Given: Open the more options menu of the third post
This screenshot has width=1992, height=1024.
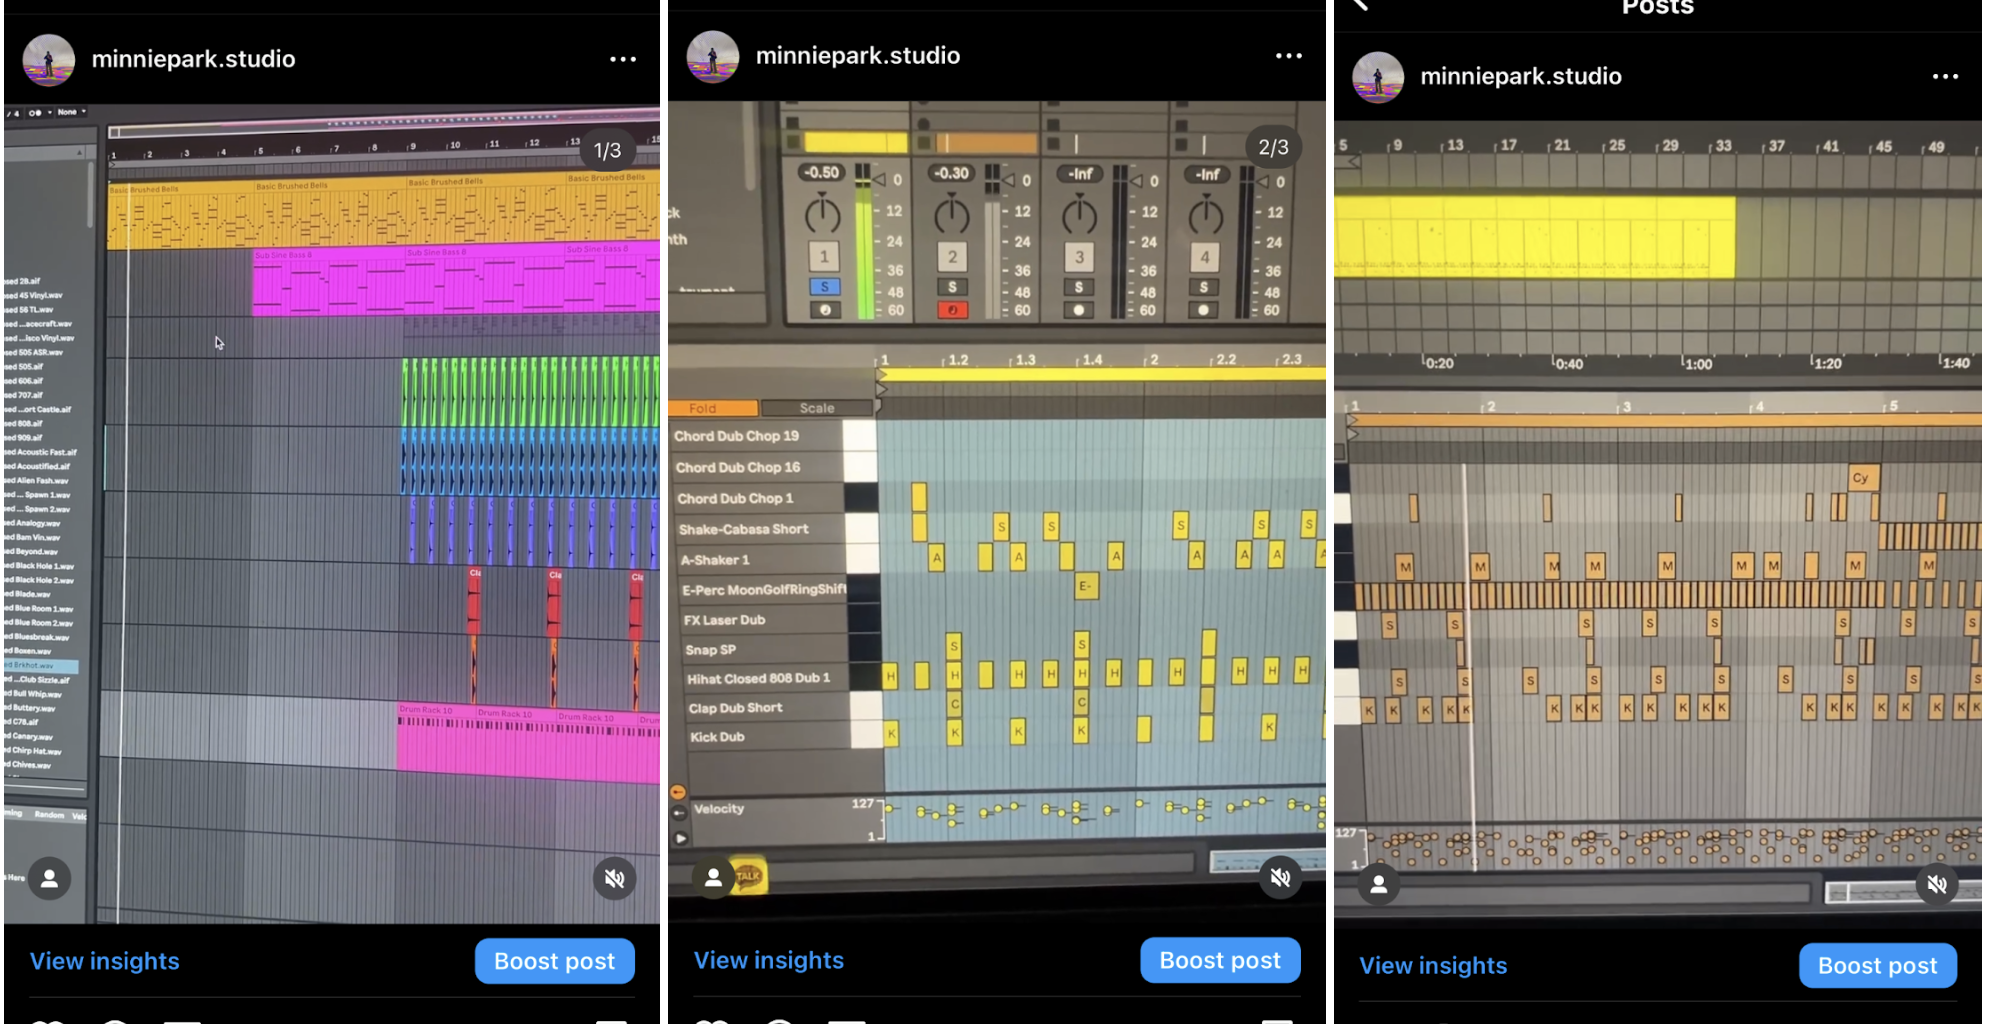Looking at the screenshot, I should click(x=1945, y=77).
